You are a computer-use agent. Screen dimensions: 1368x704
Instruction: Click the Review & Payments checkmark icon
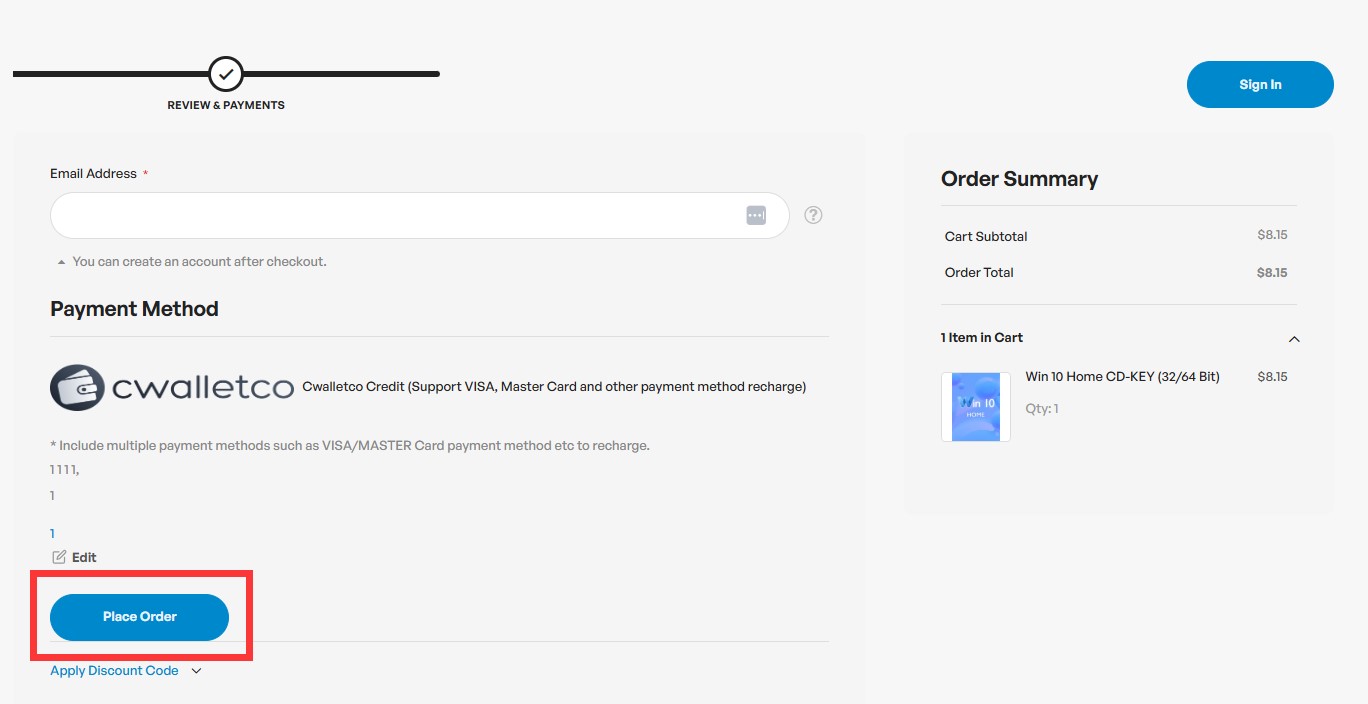(x=226, y=74)
